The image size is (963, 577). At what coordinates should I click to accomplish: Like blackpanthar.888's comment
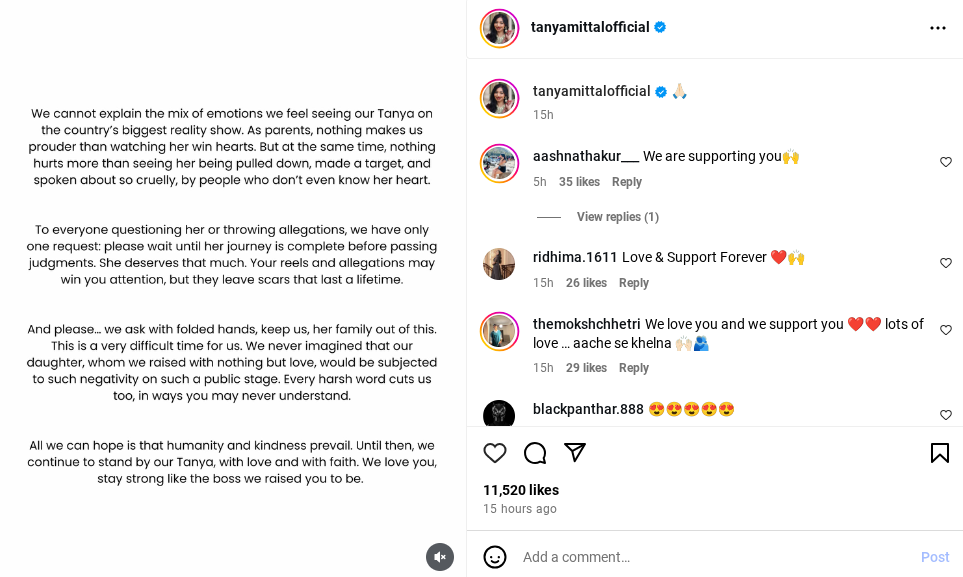[x=945, y=415]
